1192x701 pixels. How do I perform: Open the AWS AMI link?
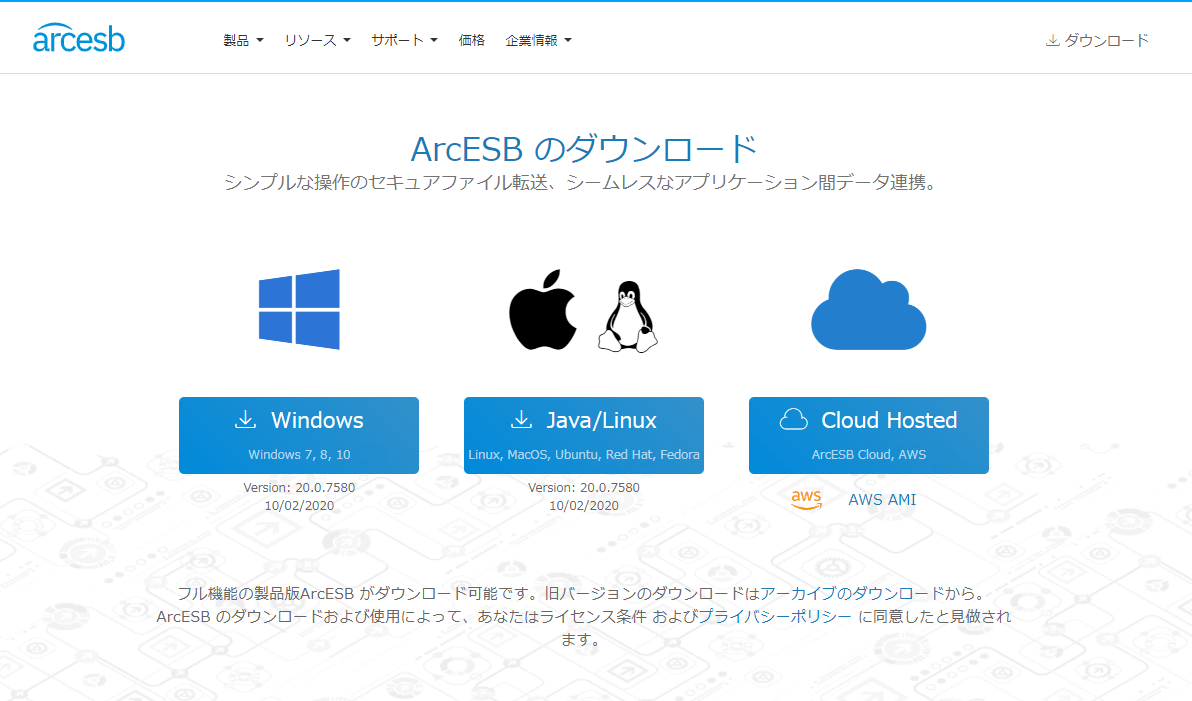click(x=882, y=500)
